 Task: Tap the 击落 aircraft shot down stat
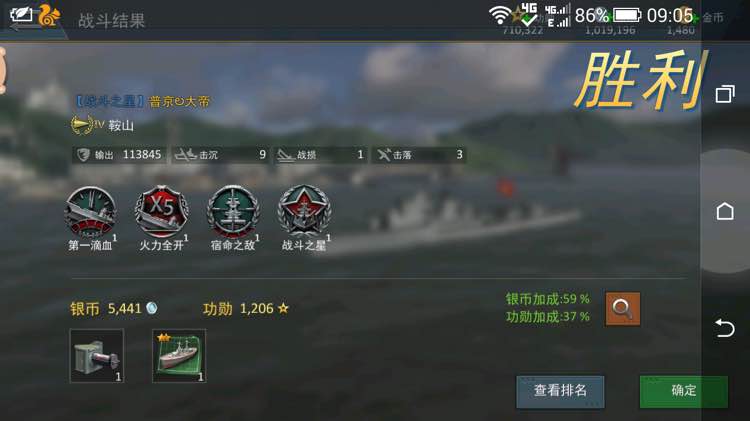click(419, 155)
